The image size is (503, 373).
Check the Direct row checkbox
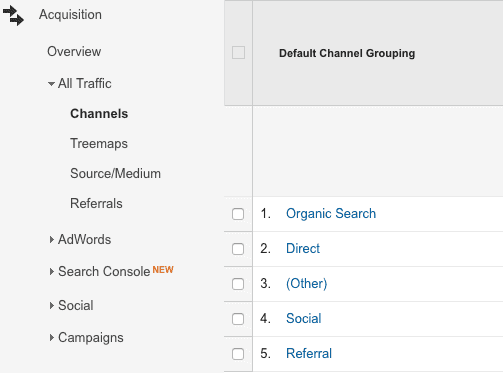click(x=238, y=249)
